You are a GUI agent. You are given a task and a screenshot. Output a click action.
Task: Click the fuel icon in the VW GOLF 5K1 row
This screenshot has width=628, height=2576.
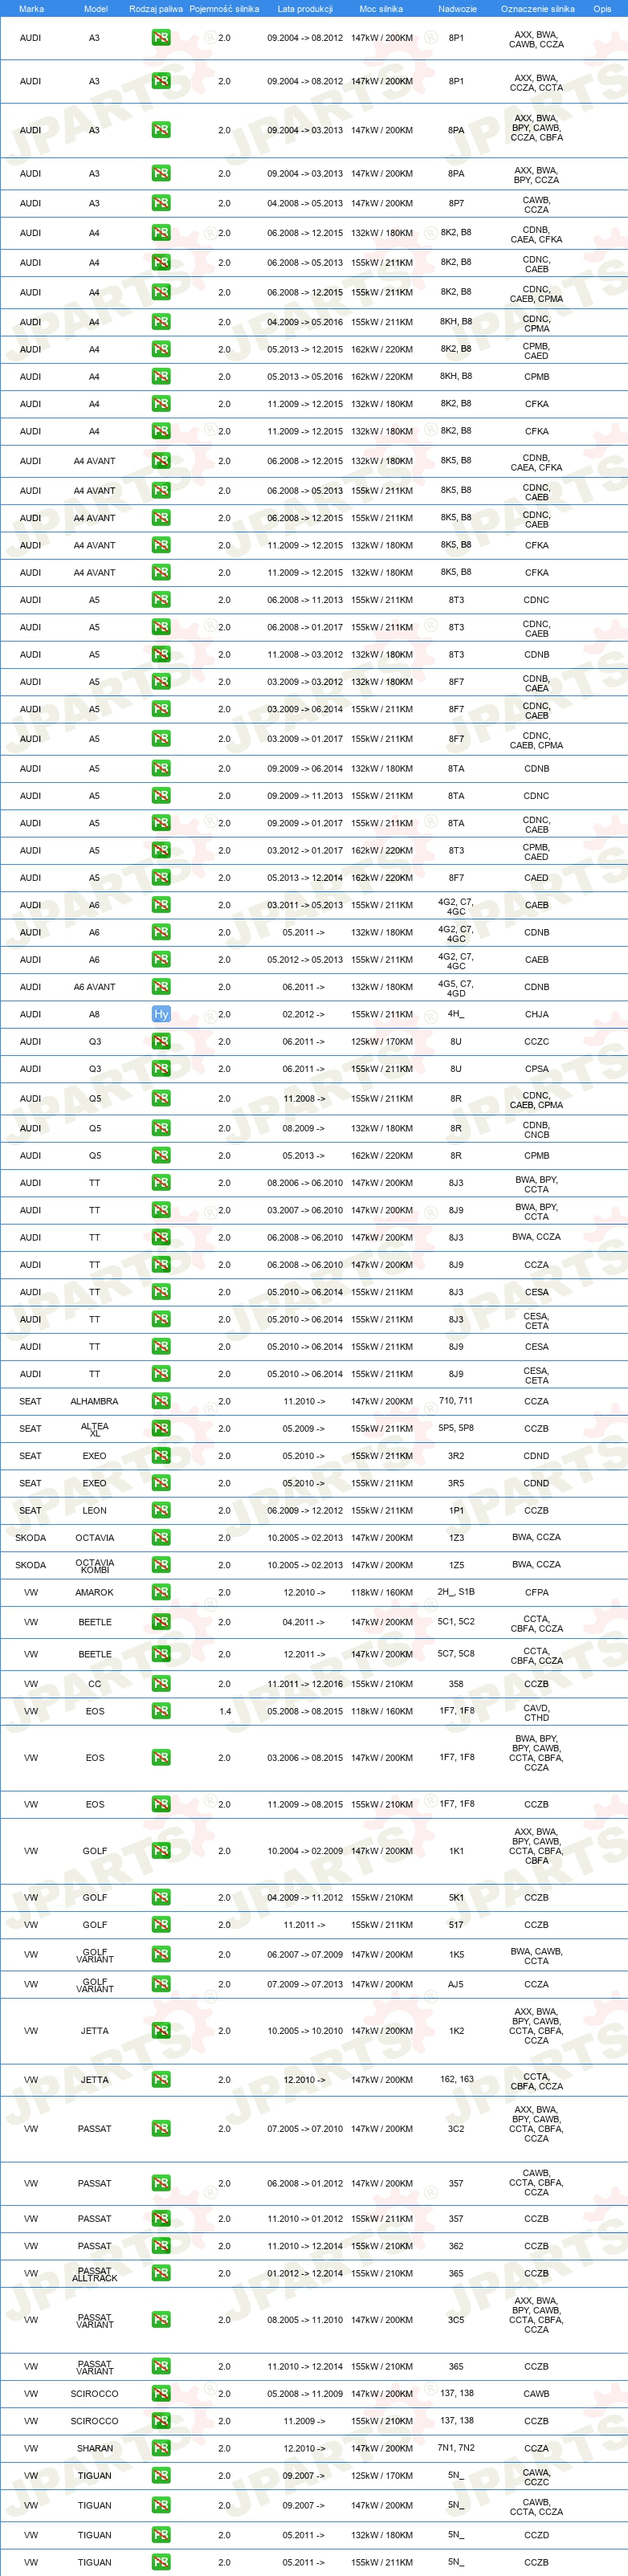[x=161, y=1897]
